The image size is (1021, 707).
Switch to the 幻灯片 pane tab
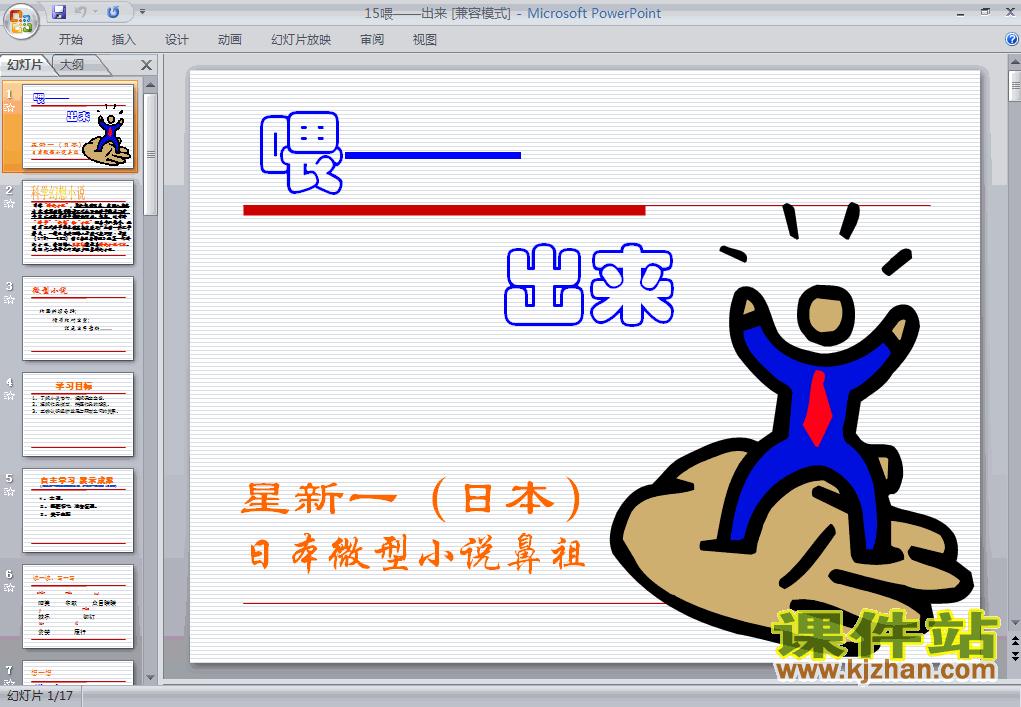pos(25,64)
